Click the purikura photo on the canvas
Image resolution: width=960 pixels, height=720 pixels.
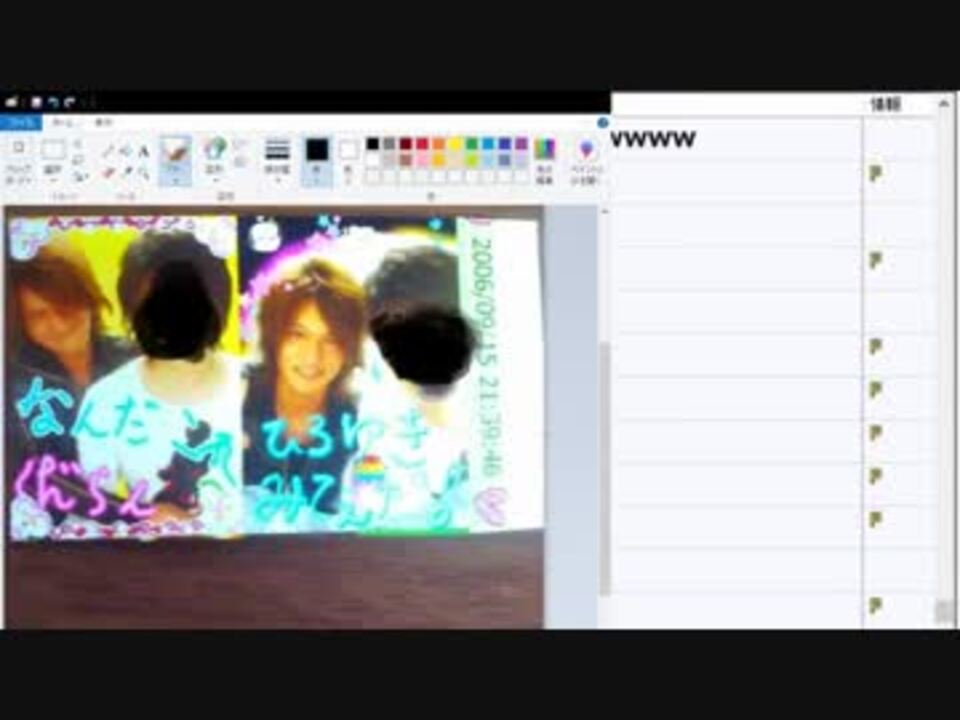click(x=274, y=375)
